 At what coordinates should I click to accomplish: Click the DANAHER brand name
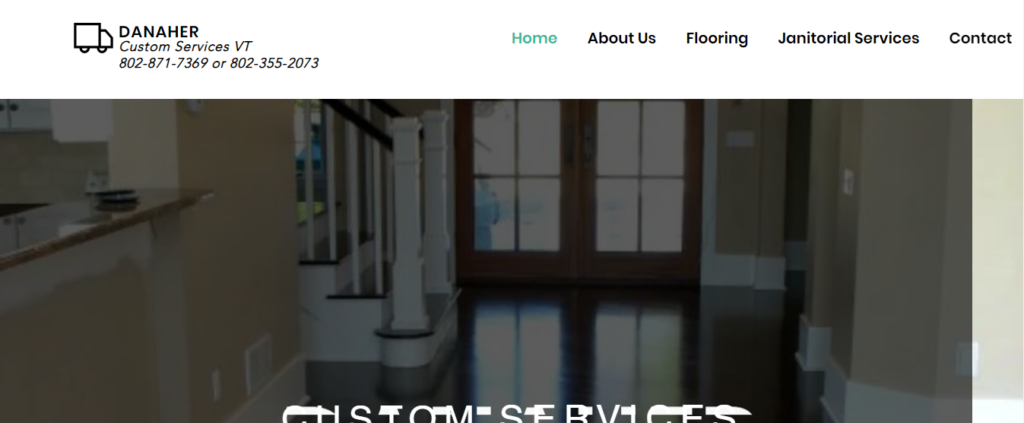[159, 31]
